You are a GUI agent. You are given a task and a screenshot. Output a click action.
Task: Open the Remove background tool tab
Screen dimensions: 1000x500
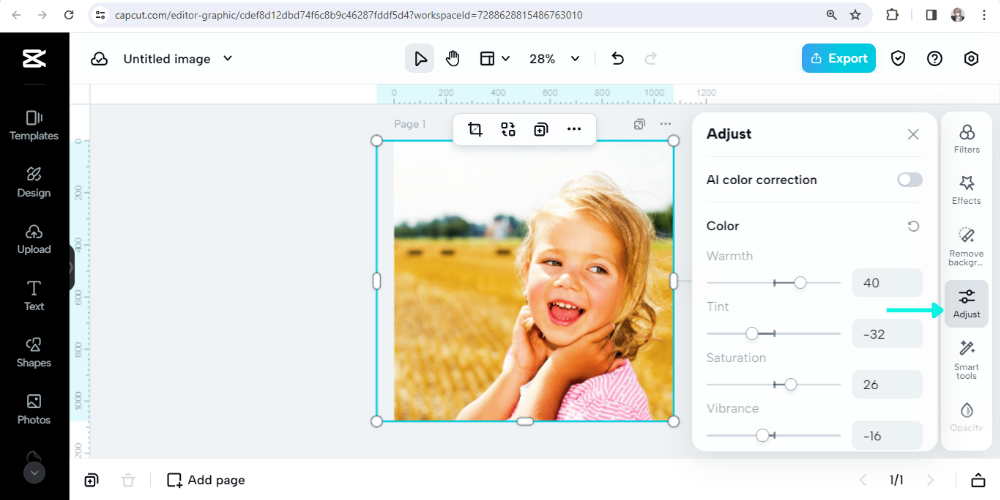(x=967, y=246)
